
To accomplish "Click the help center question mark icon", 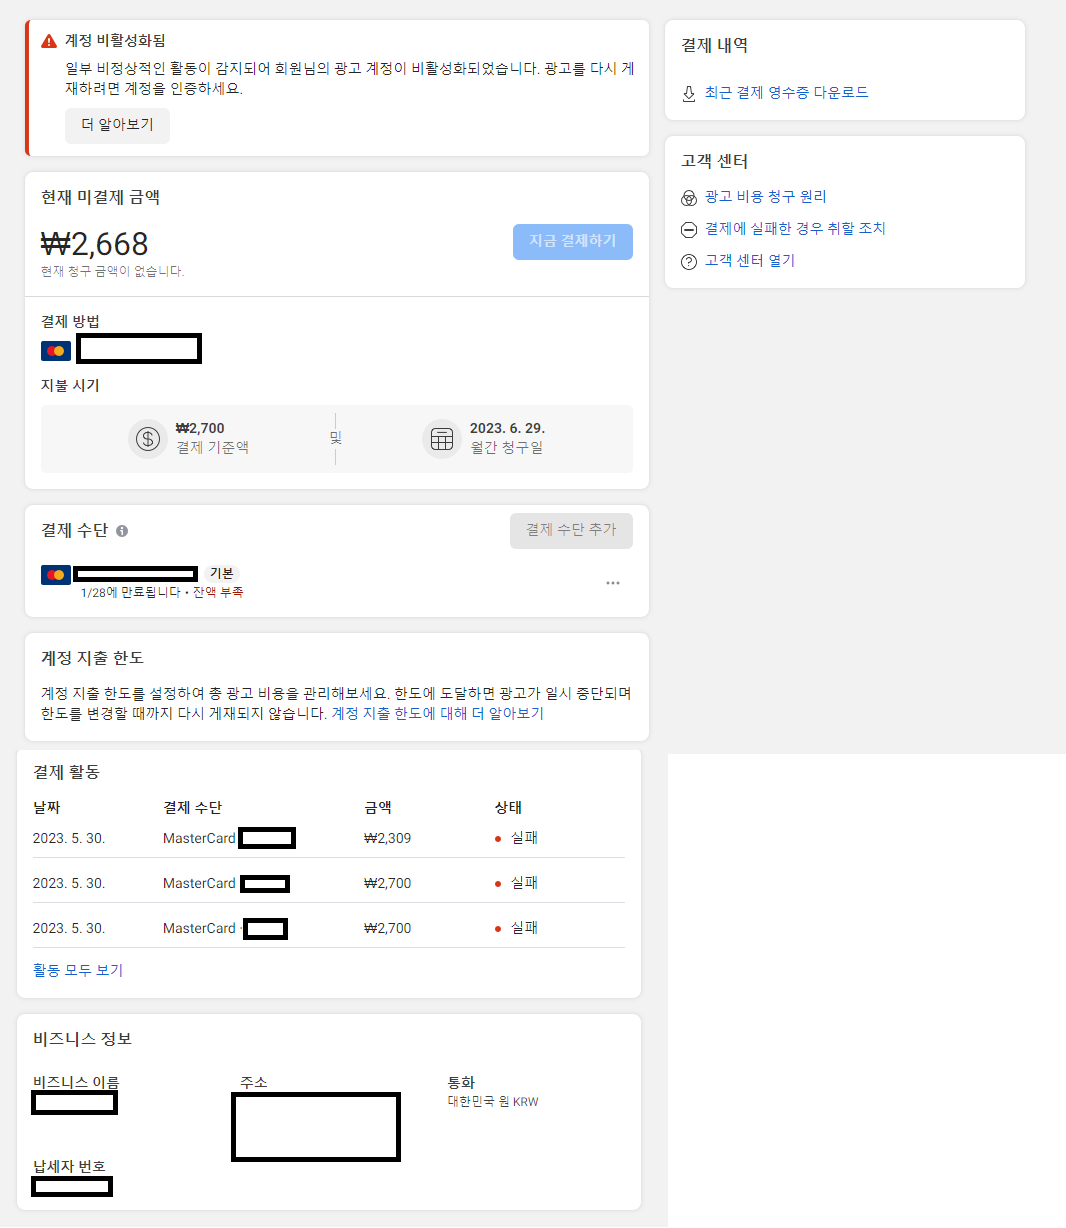I will point(688,262).
